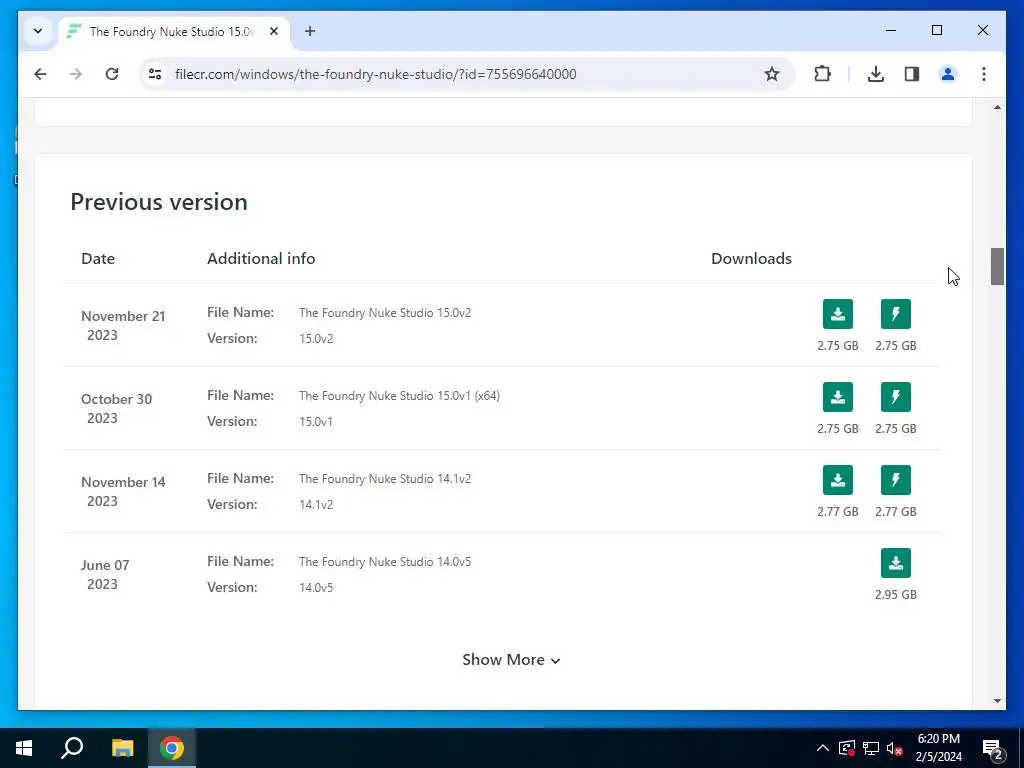The width and height of the screenshot is (1024, 768).
Task: Open Windows Start menu
Action: click(x=24, y=748)
